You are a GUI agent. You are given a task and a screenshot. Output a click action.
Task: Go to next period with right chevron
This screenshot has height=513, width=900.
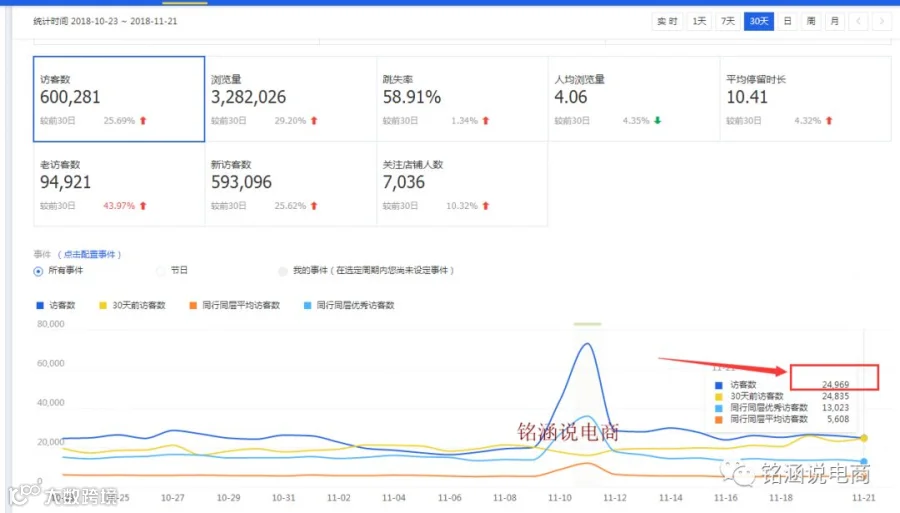click(x=882, y=21)
